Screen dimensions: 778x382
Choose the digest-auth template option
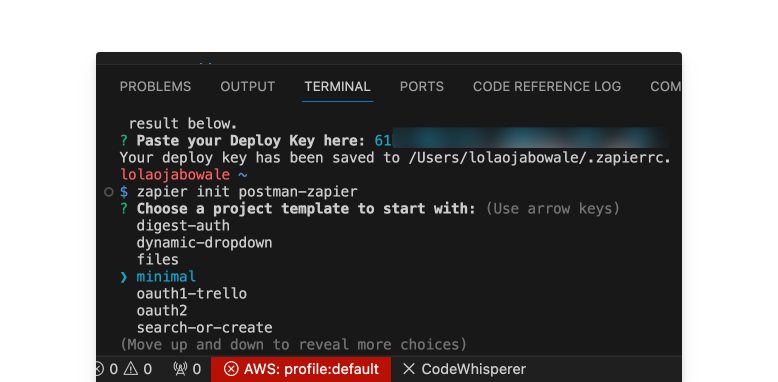click(x=183, y=226)
